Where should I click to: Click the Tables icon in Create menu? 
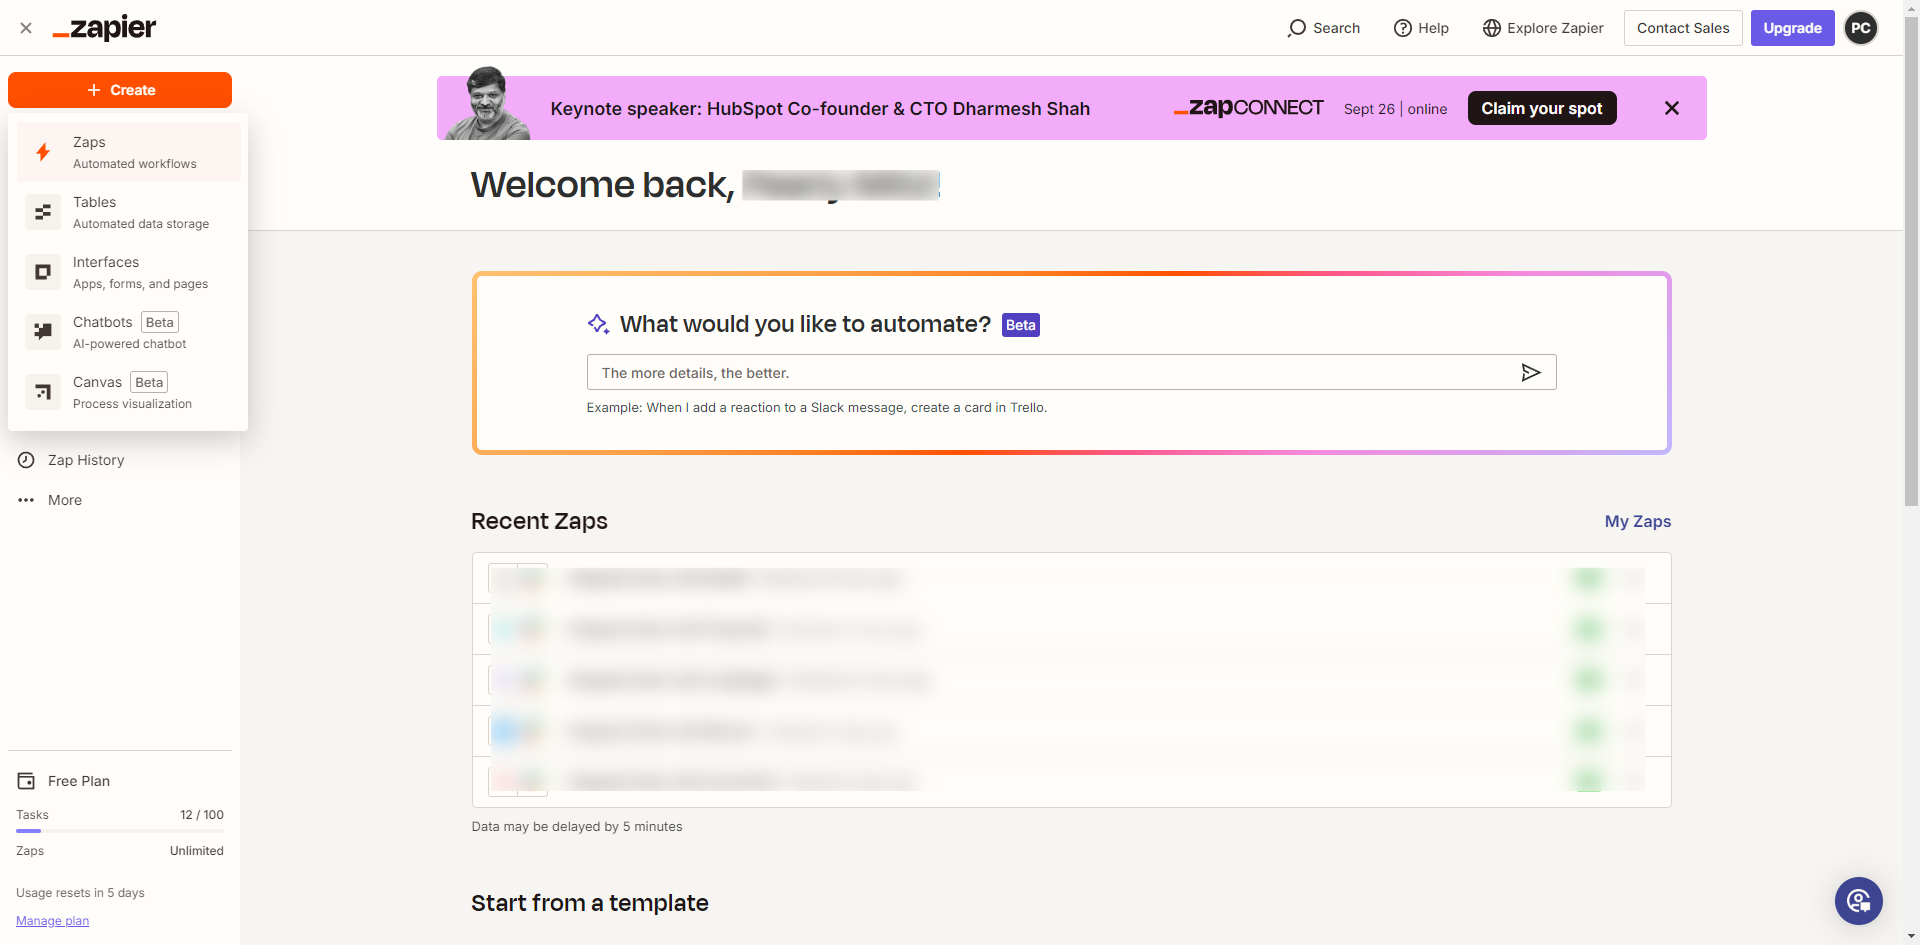coord(43,212)
